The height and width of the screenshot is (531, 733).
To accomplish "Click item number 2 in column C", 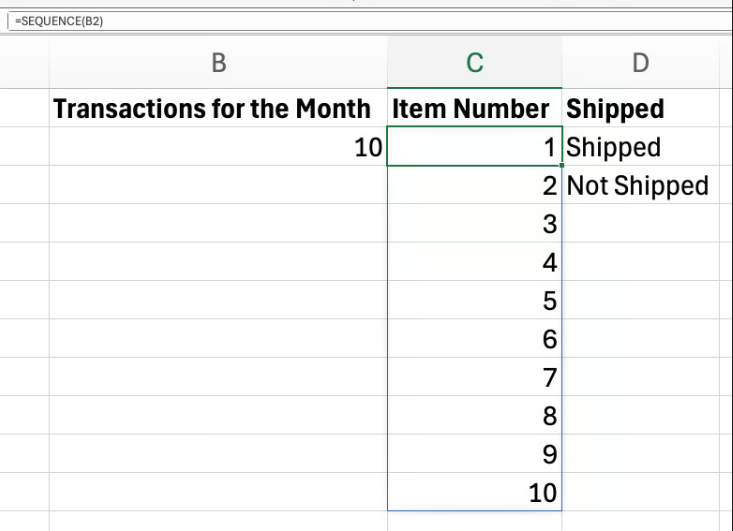I will coord(475,185).
